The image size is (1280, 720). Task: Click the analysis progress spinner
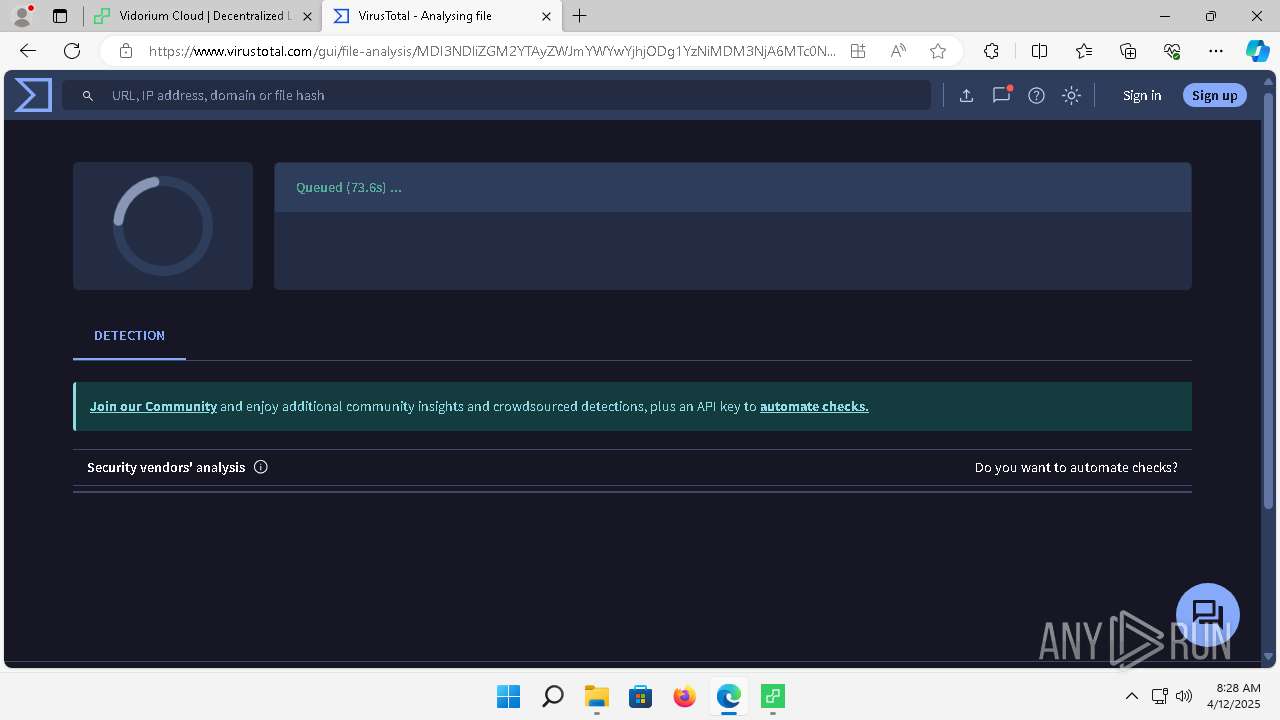click(163, 226)
